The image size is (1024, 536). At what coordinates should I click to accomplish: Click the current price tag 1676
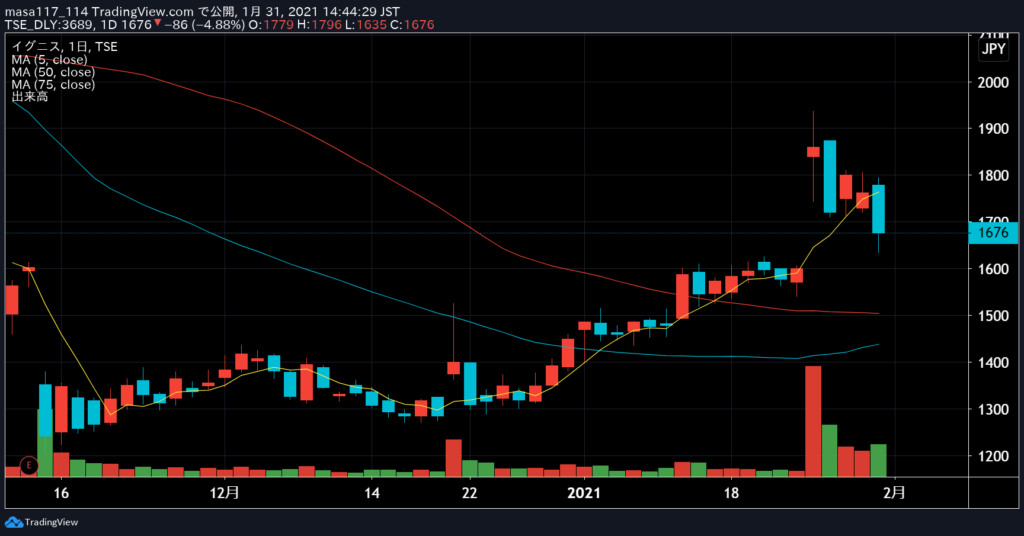[x=993, y=232]
